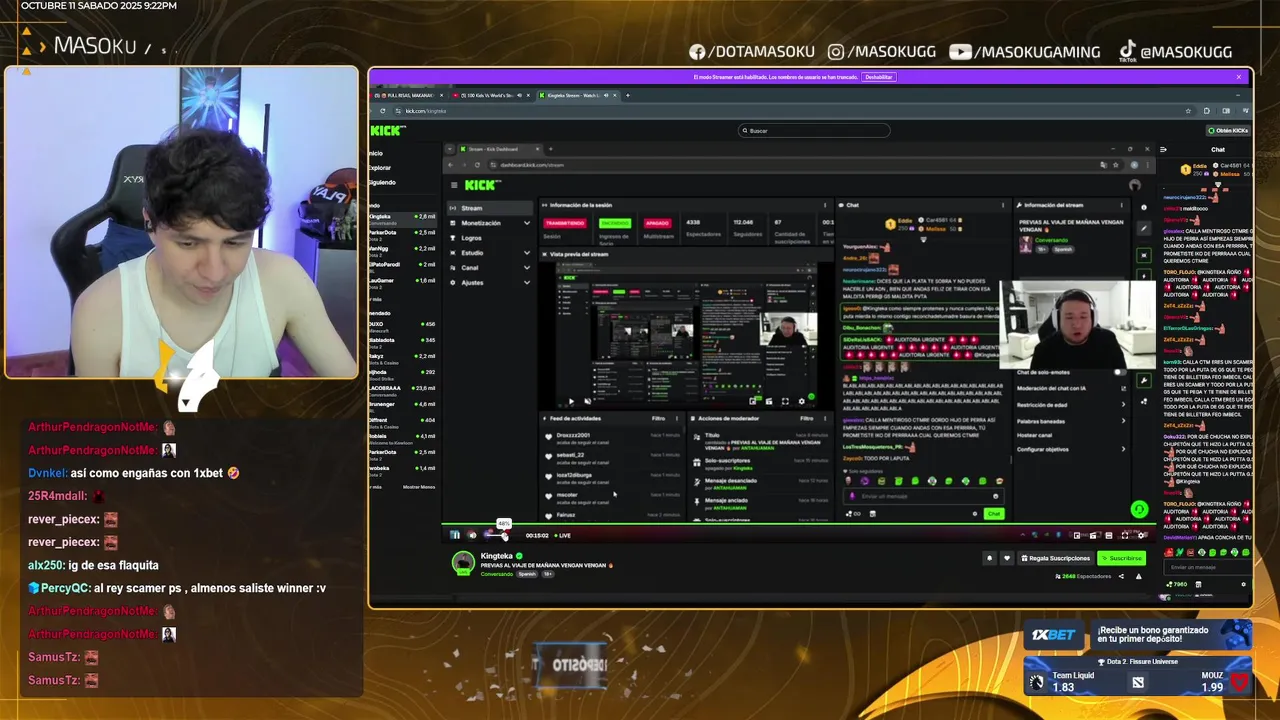Click the dashboard chat Enviar un mensaje field
Image resolution: width=1280 pixels, height=720 pixels.
tap(924, 496)
